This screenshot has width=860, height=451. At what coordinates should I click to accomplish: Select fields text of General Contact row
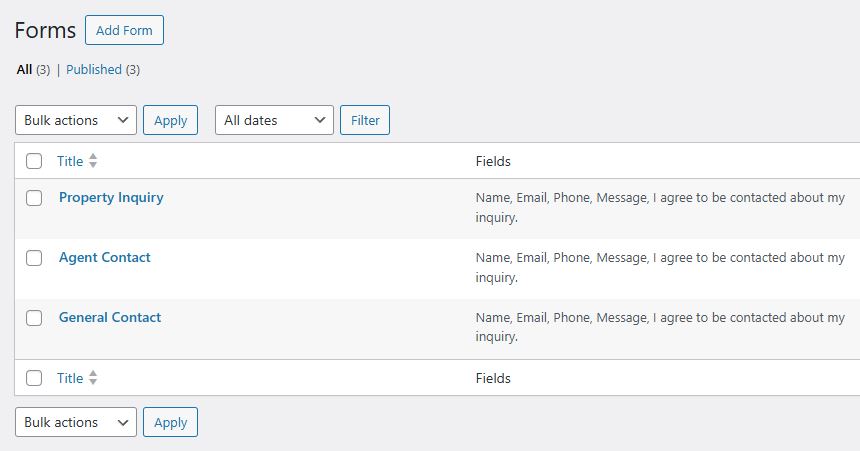click(x=660, y=327)
